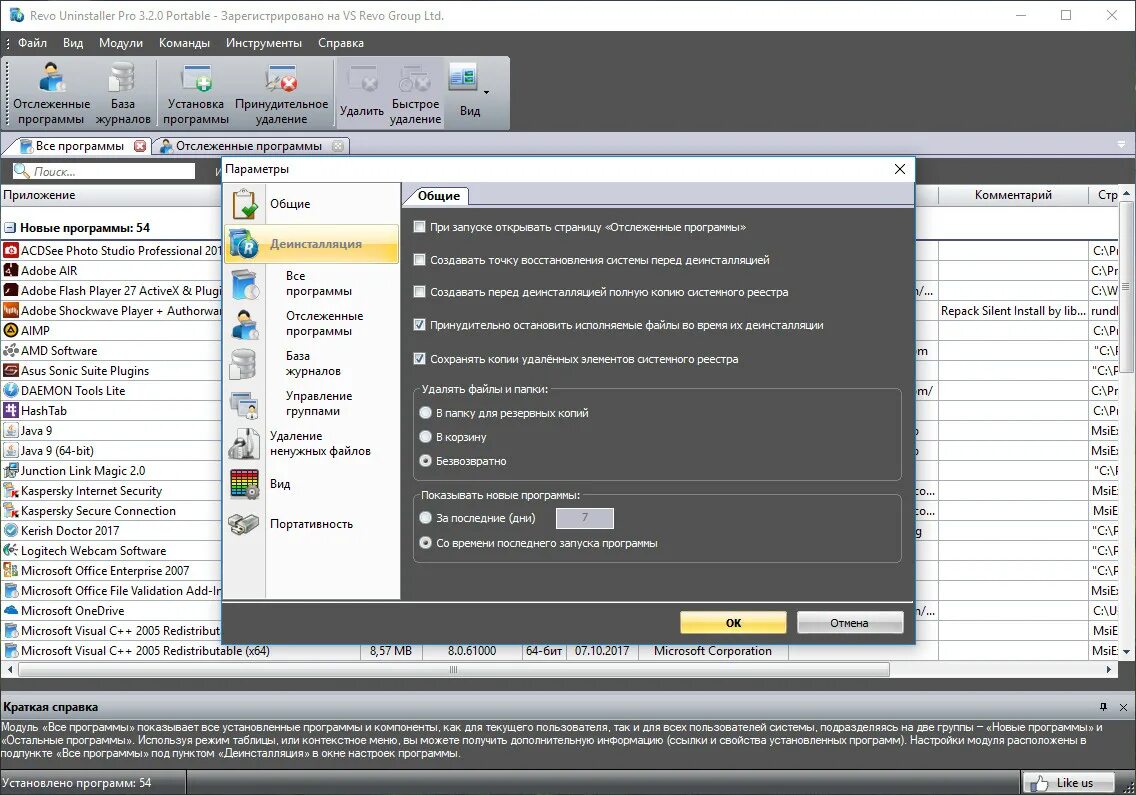The width and height of the screenshot is (1136, 795).
Task: Click the OK button
Action: (x=733, y=622)
